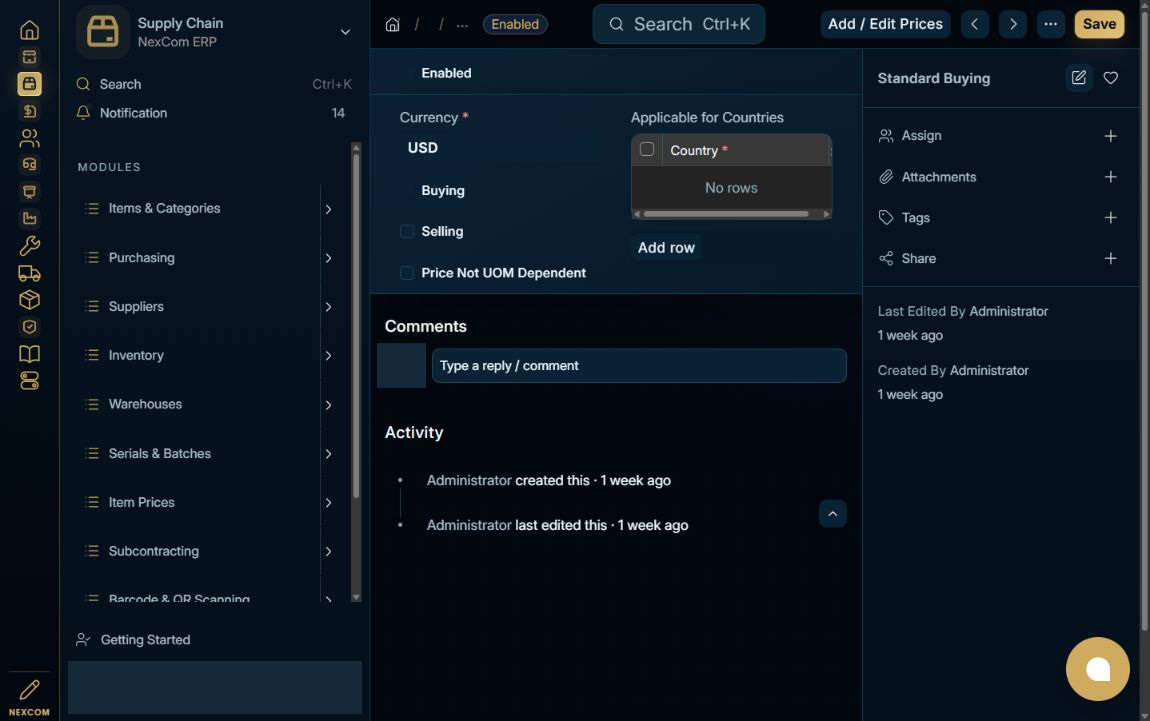Expand the Serials & Batches chevron
The width and height of the screenshot is (1150, 721).
[x=329, y=454]
